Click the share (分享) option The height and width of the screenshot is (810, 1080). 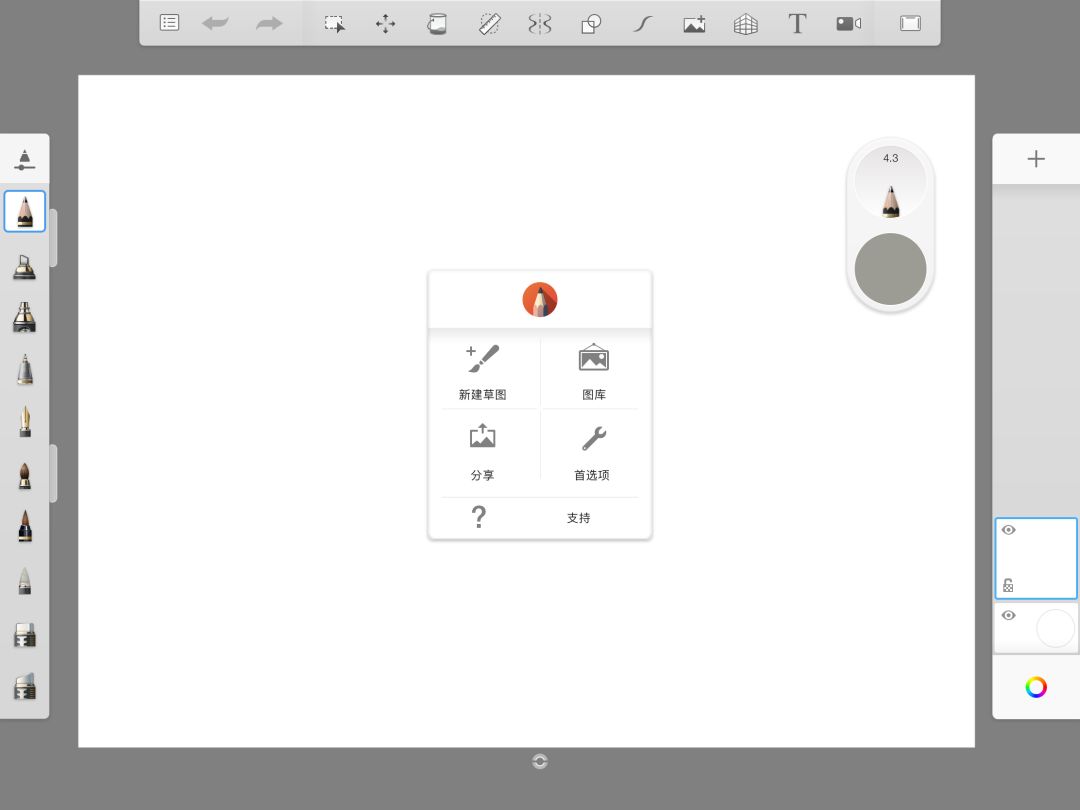tap(483, 452)
